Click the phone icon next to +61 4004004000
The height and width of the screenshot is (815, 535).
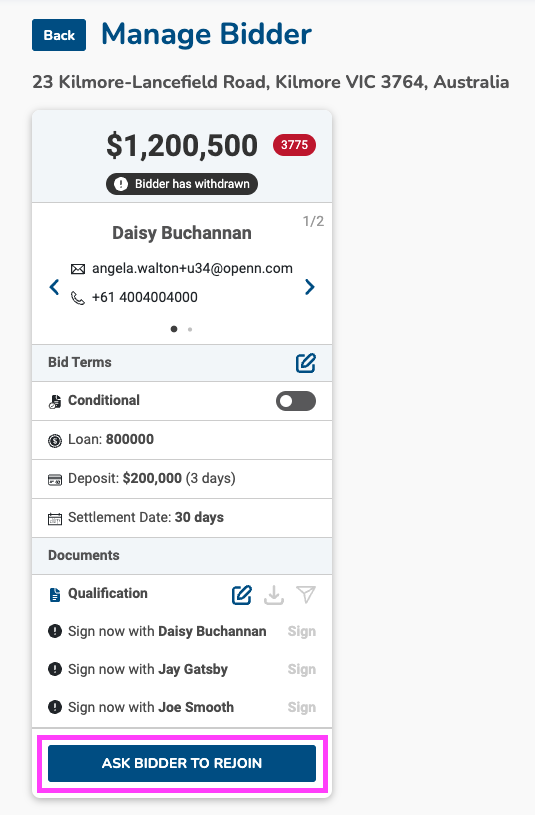click(77, 298)
